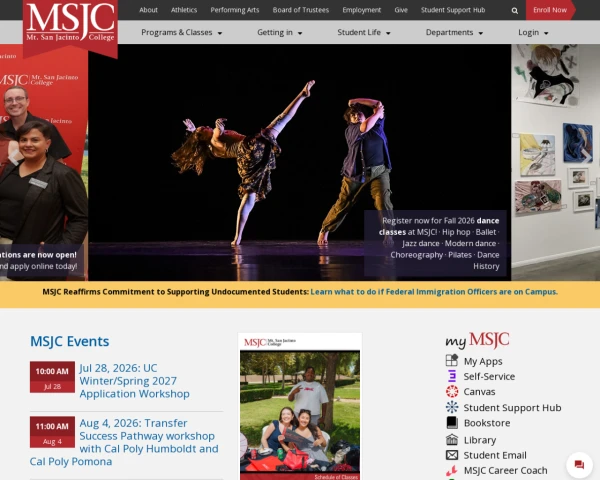The height and width of the screenshot is (480, 600).
Task: Click the search magnifier icon
Action: coord(515,11)
